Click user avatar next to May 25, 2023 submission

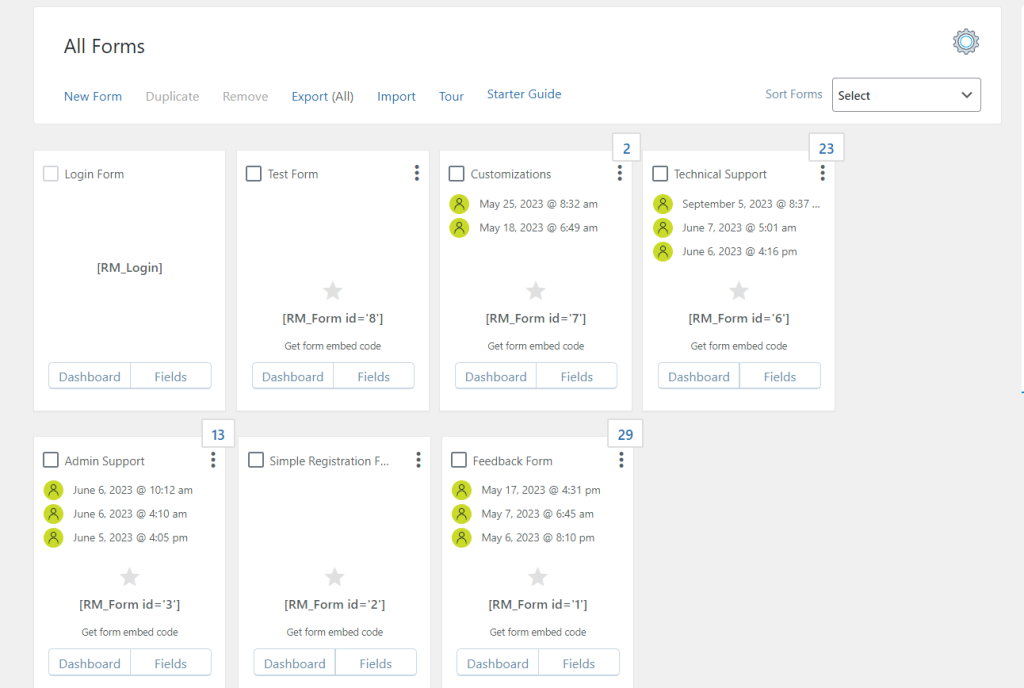[x=459, y=204]
